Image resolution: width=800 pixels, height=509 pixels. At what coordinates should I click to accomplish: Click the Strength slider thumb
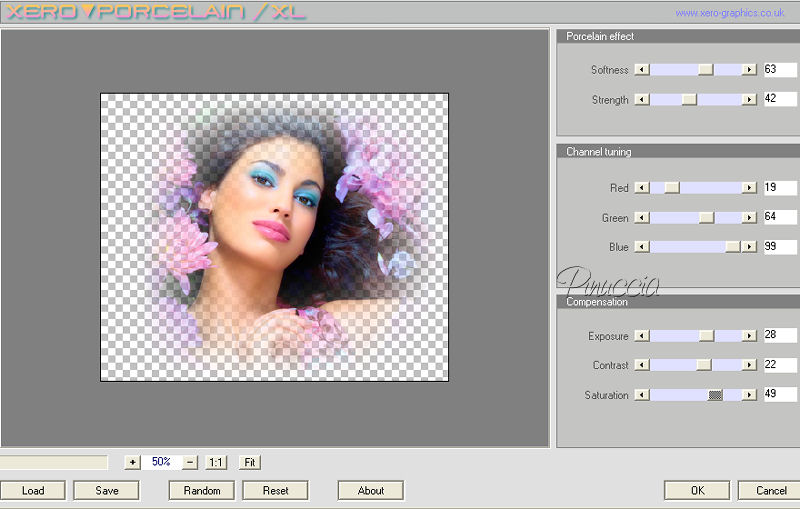689,99
